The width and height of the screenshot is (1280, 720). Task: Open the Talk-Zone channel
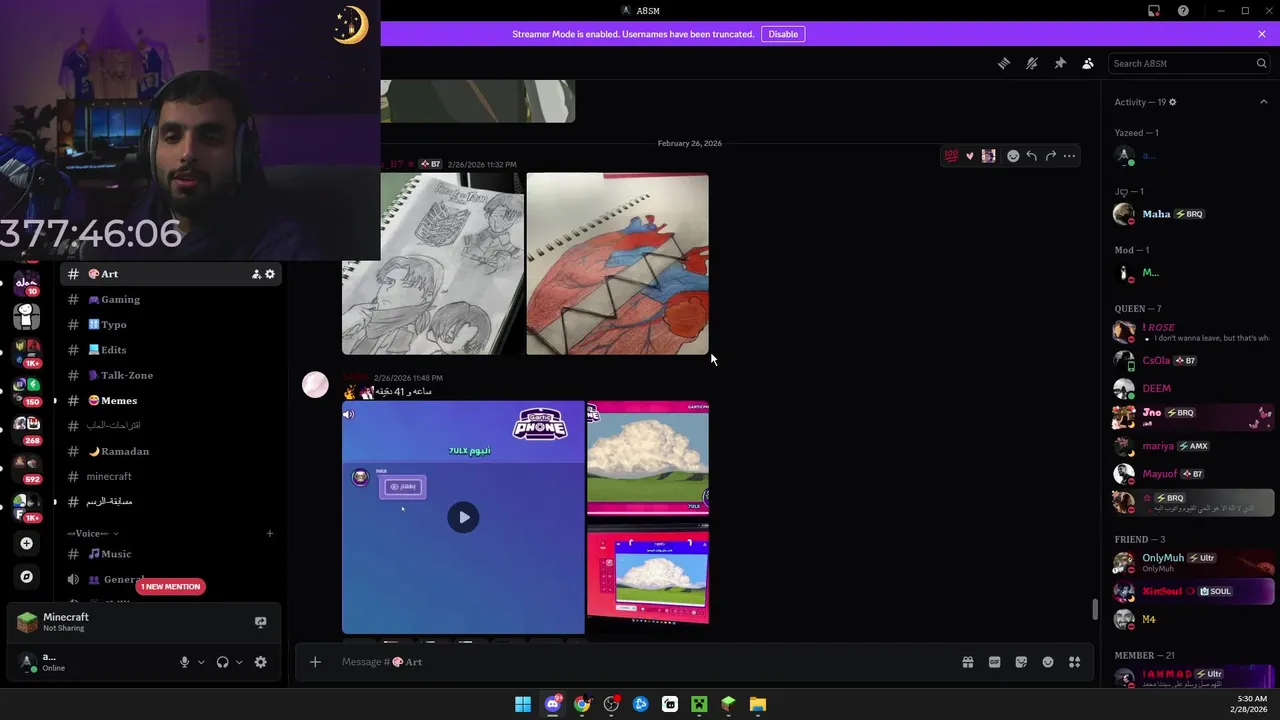pos(170,375)
